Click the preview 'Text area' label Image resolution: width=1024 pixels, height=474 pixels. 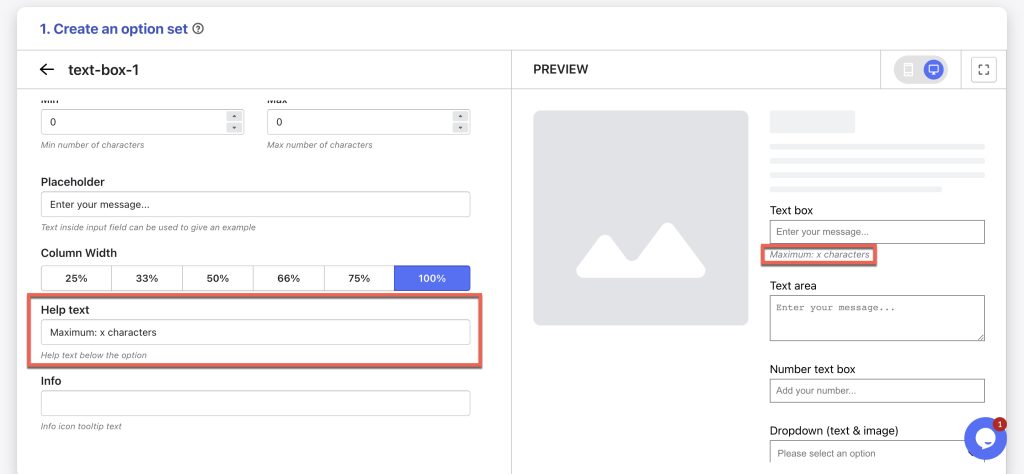tap(793, 285)
